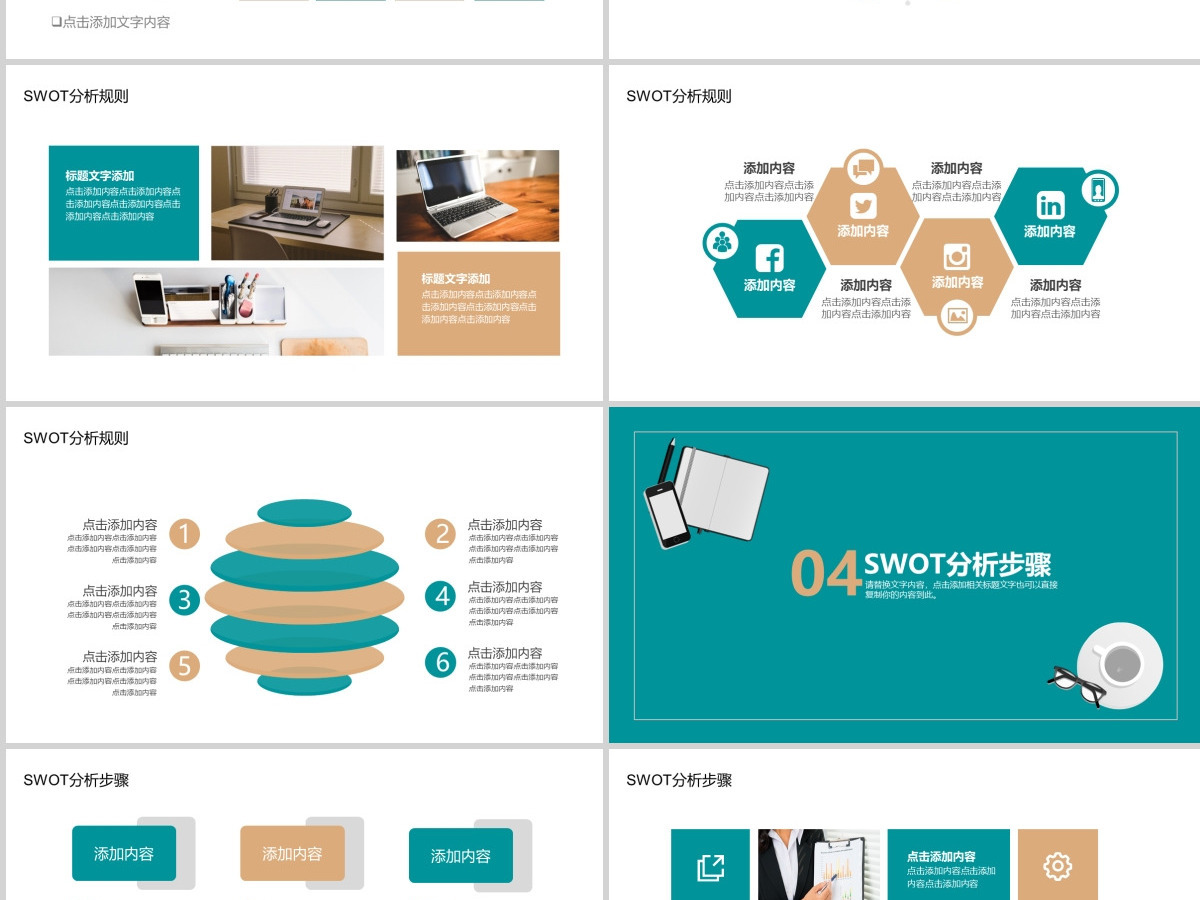Select the 点击添加内容 heading beside number 4
1200x900 pixels.
tap(505, 587)
